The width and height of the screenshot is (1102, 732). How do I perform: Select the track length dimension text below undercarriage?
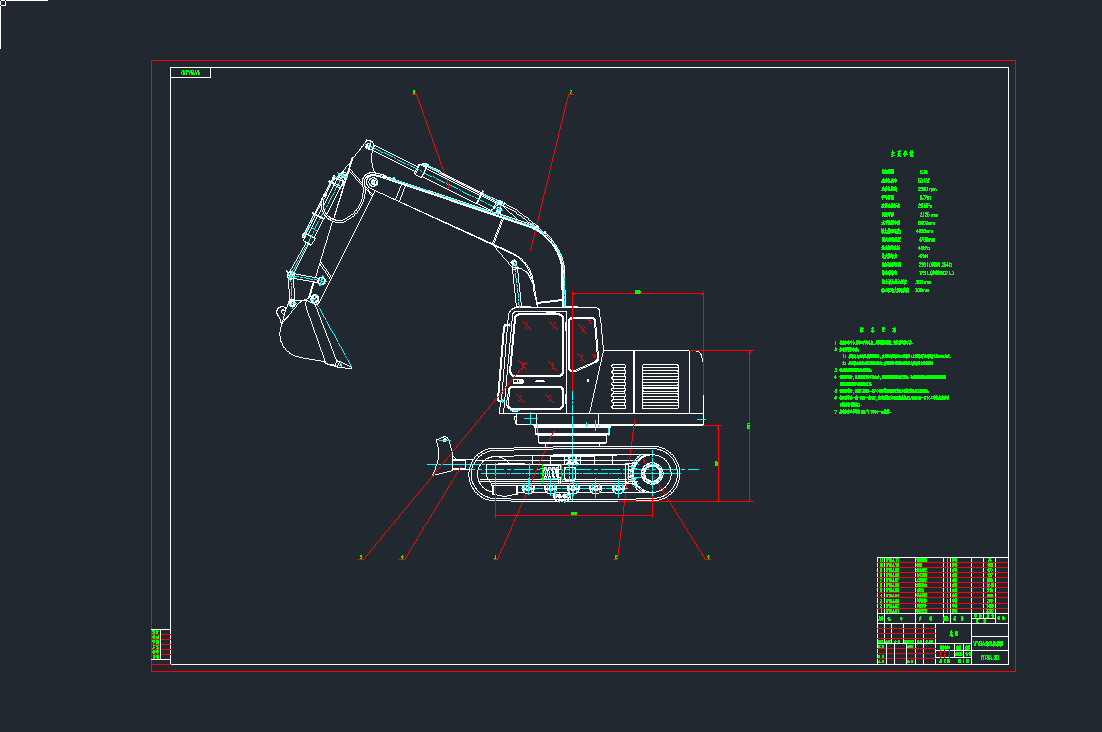573,514
